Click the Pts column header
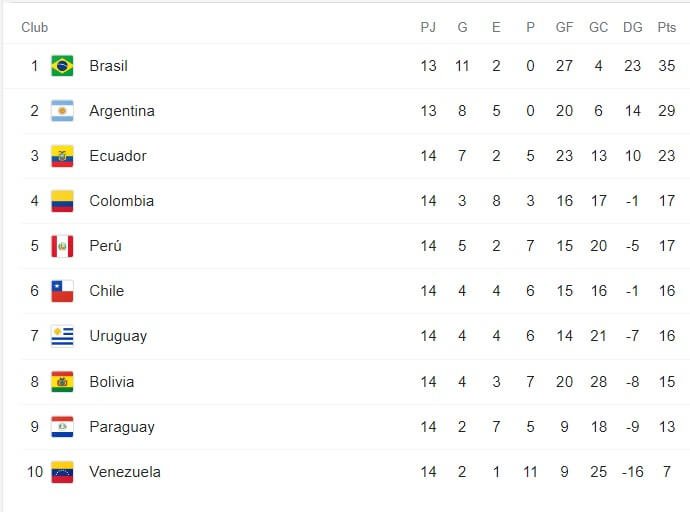Image resolution: width=690 pixels, height=512 pixels. (x=666, y=27)
